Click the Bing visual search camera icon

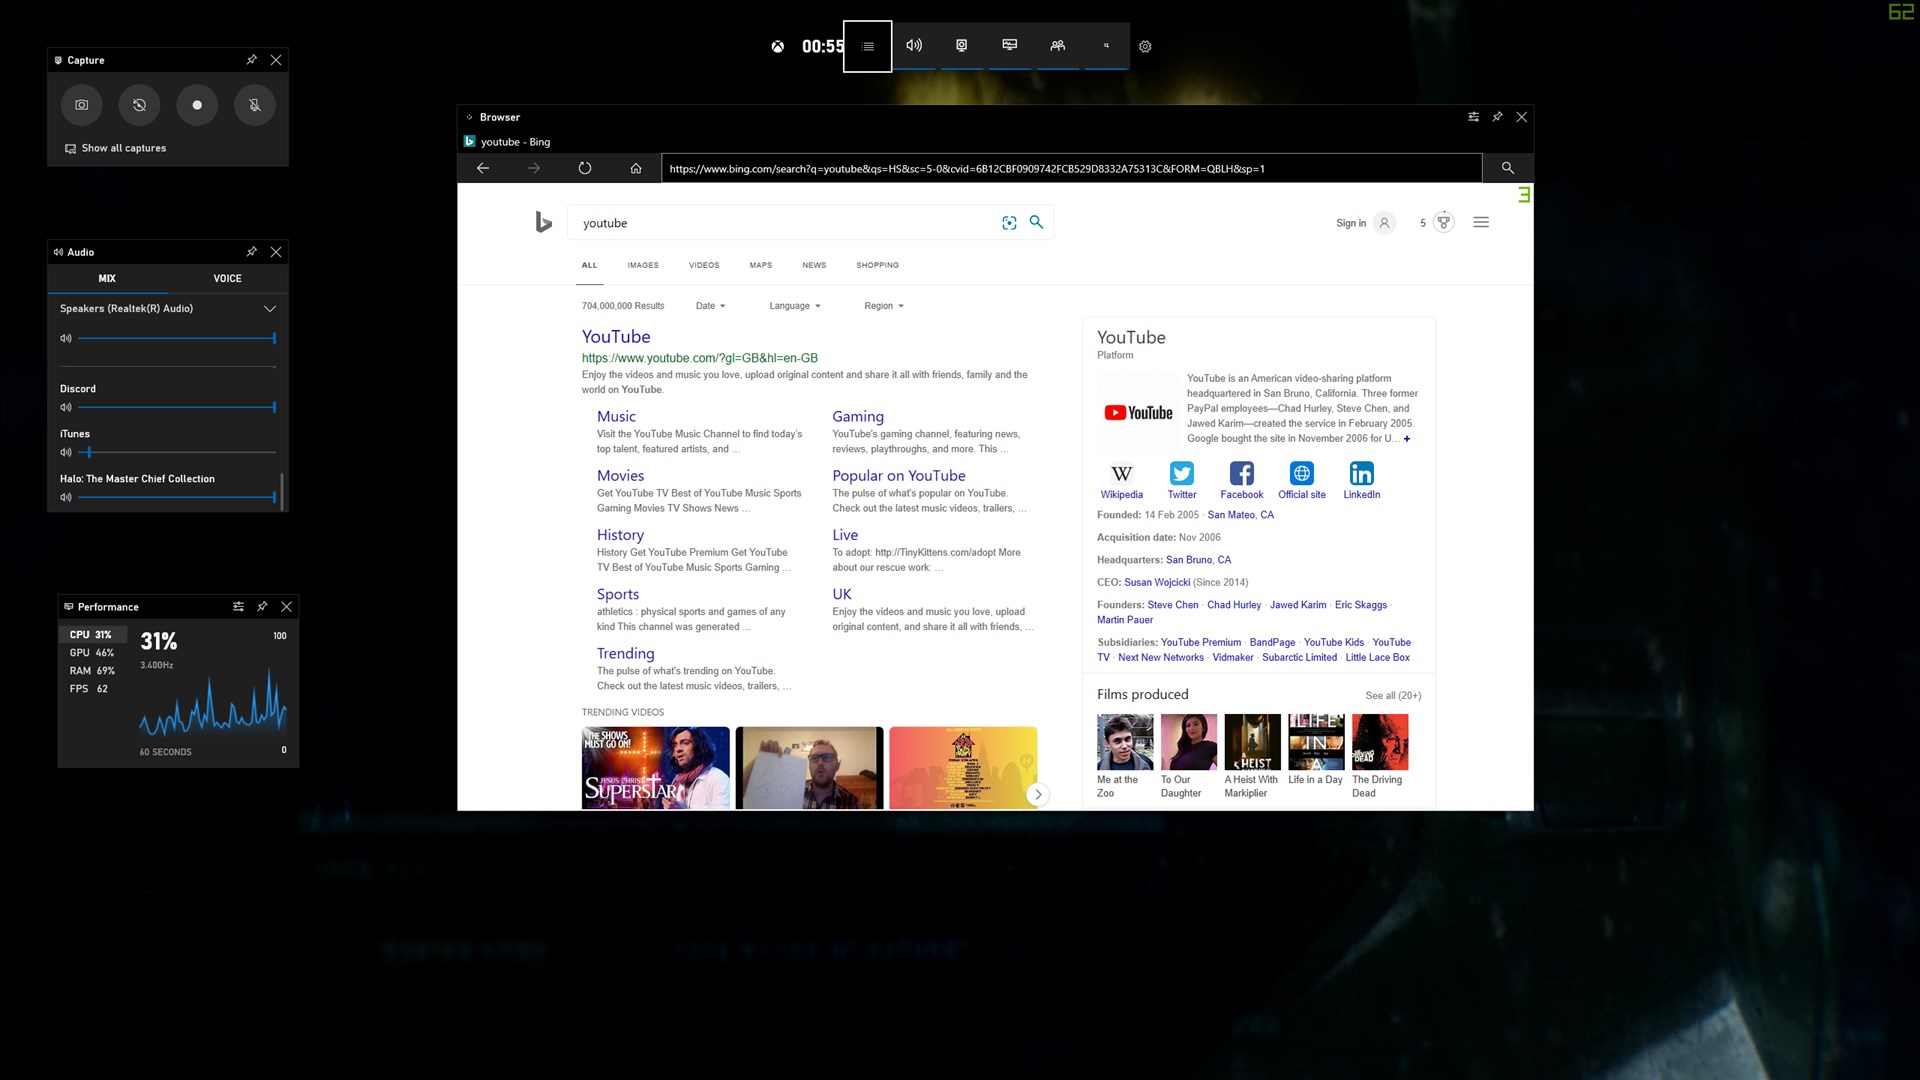coord(1009,223)
